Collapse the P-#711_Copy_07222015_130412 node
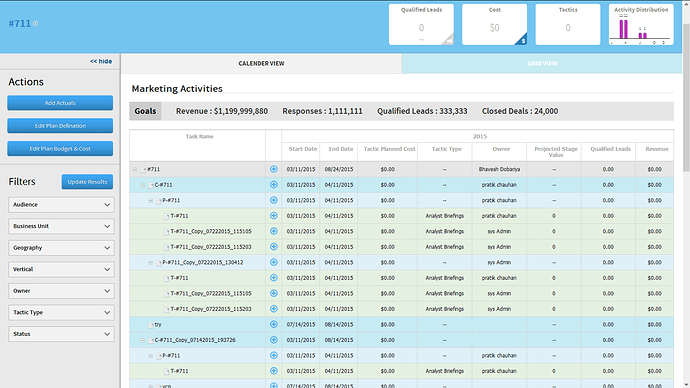 [x=151, y=263]
